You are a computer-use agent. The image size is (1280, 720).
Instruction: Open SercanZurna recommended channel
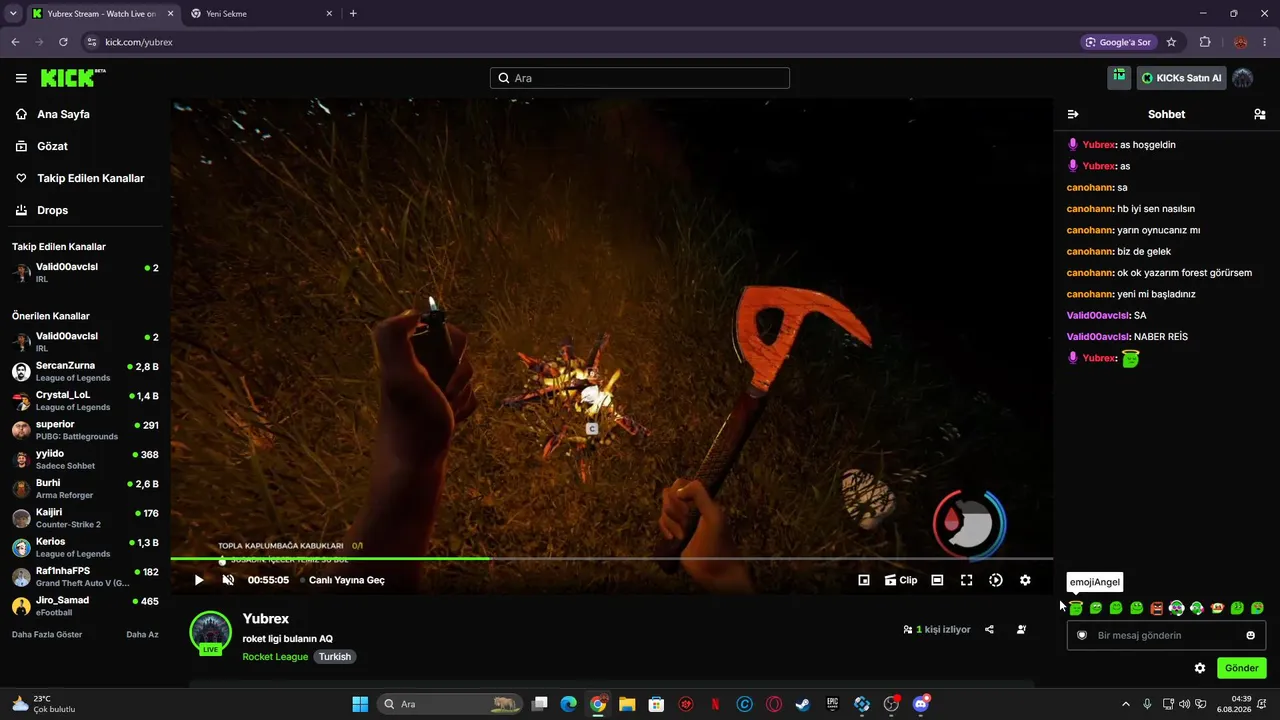85,371
